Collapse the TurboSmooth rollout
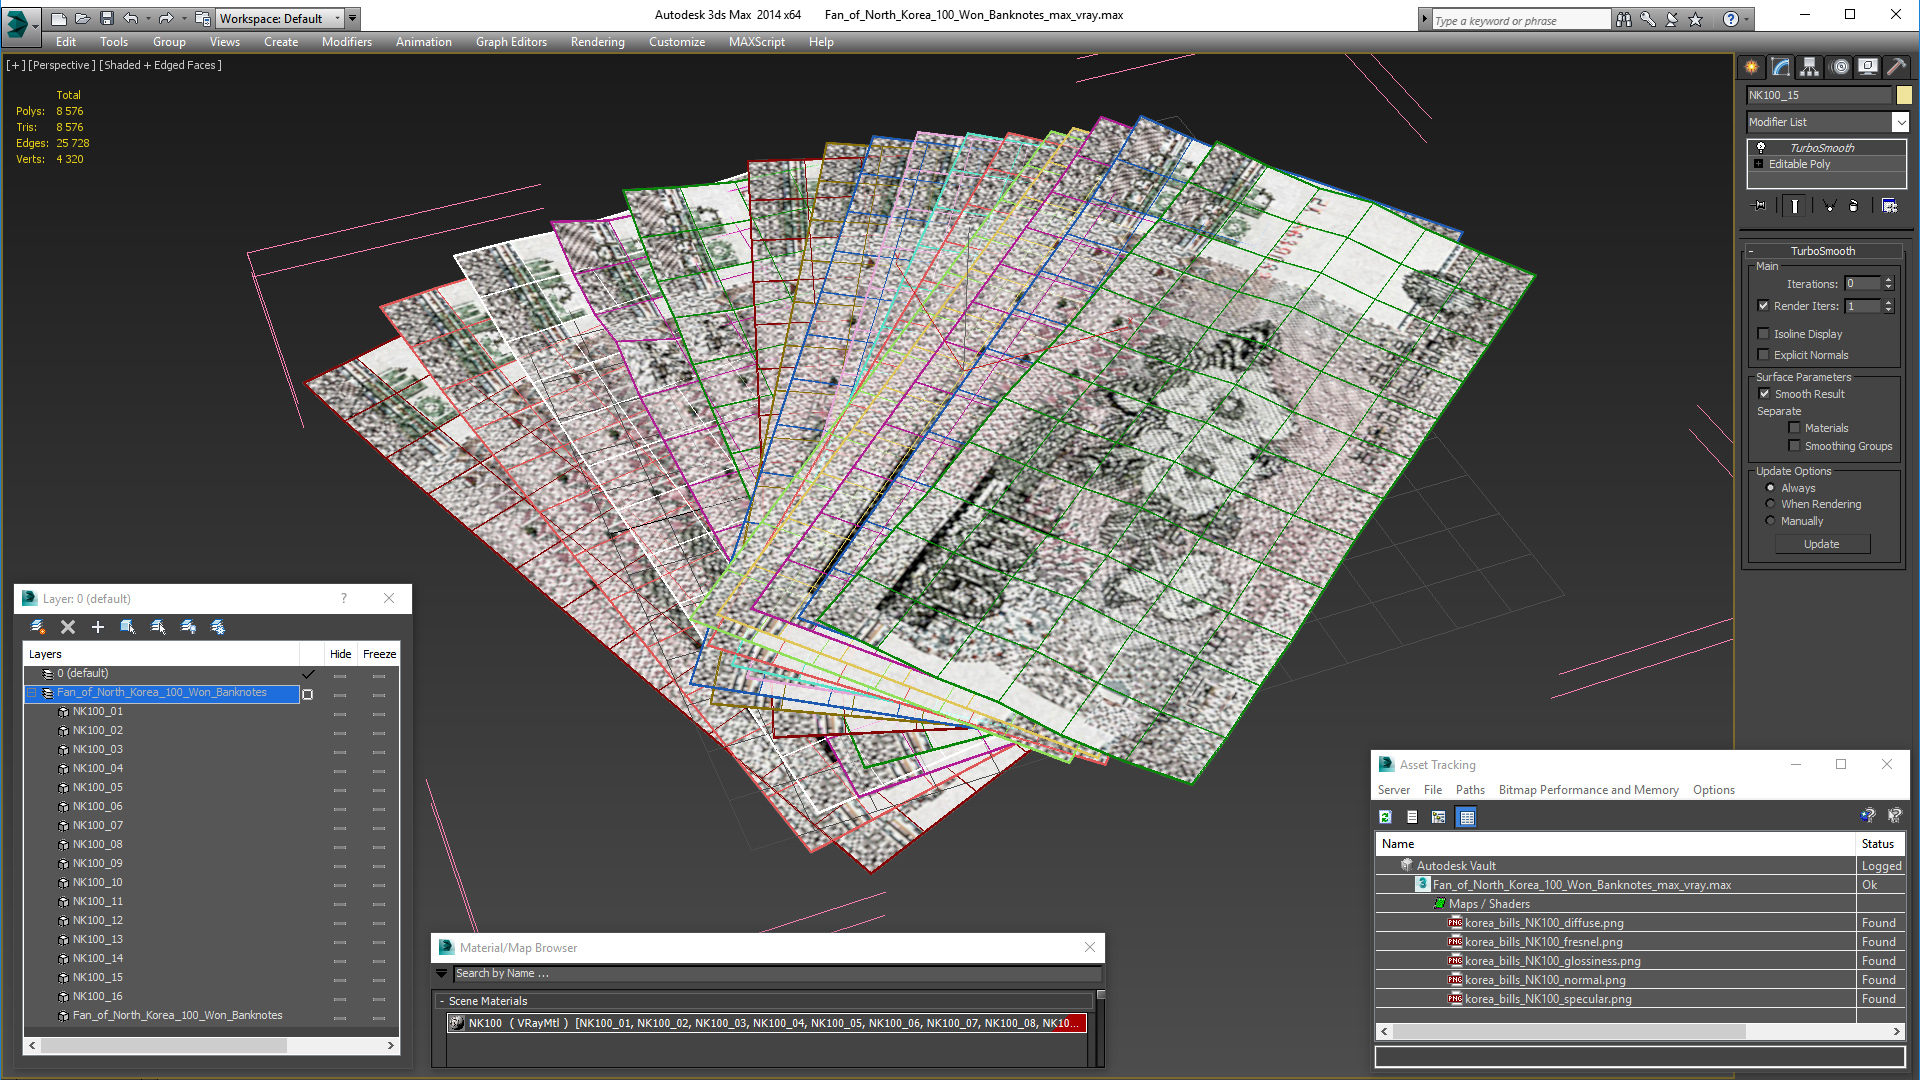 [x=1751, y=251]
